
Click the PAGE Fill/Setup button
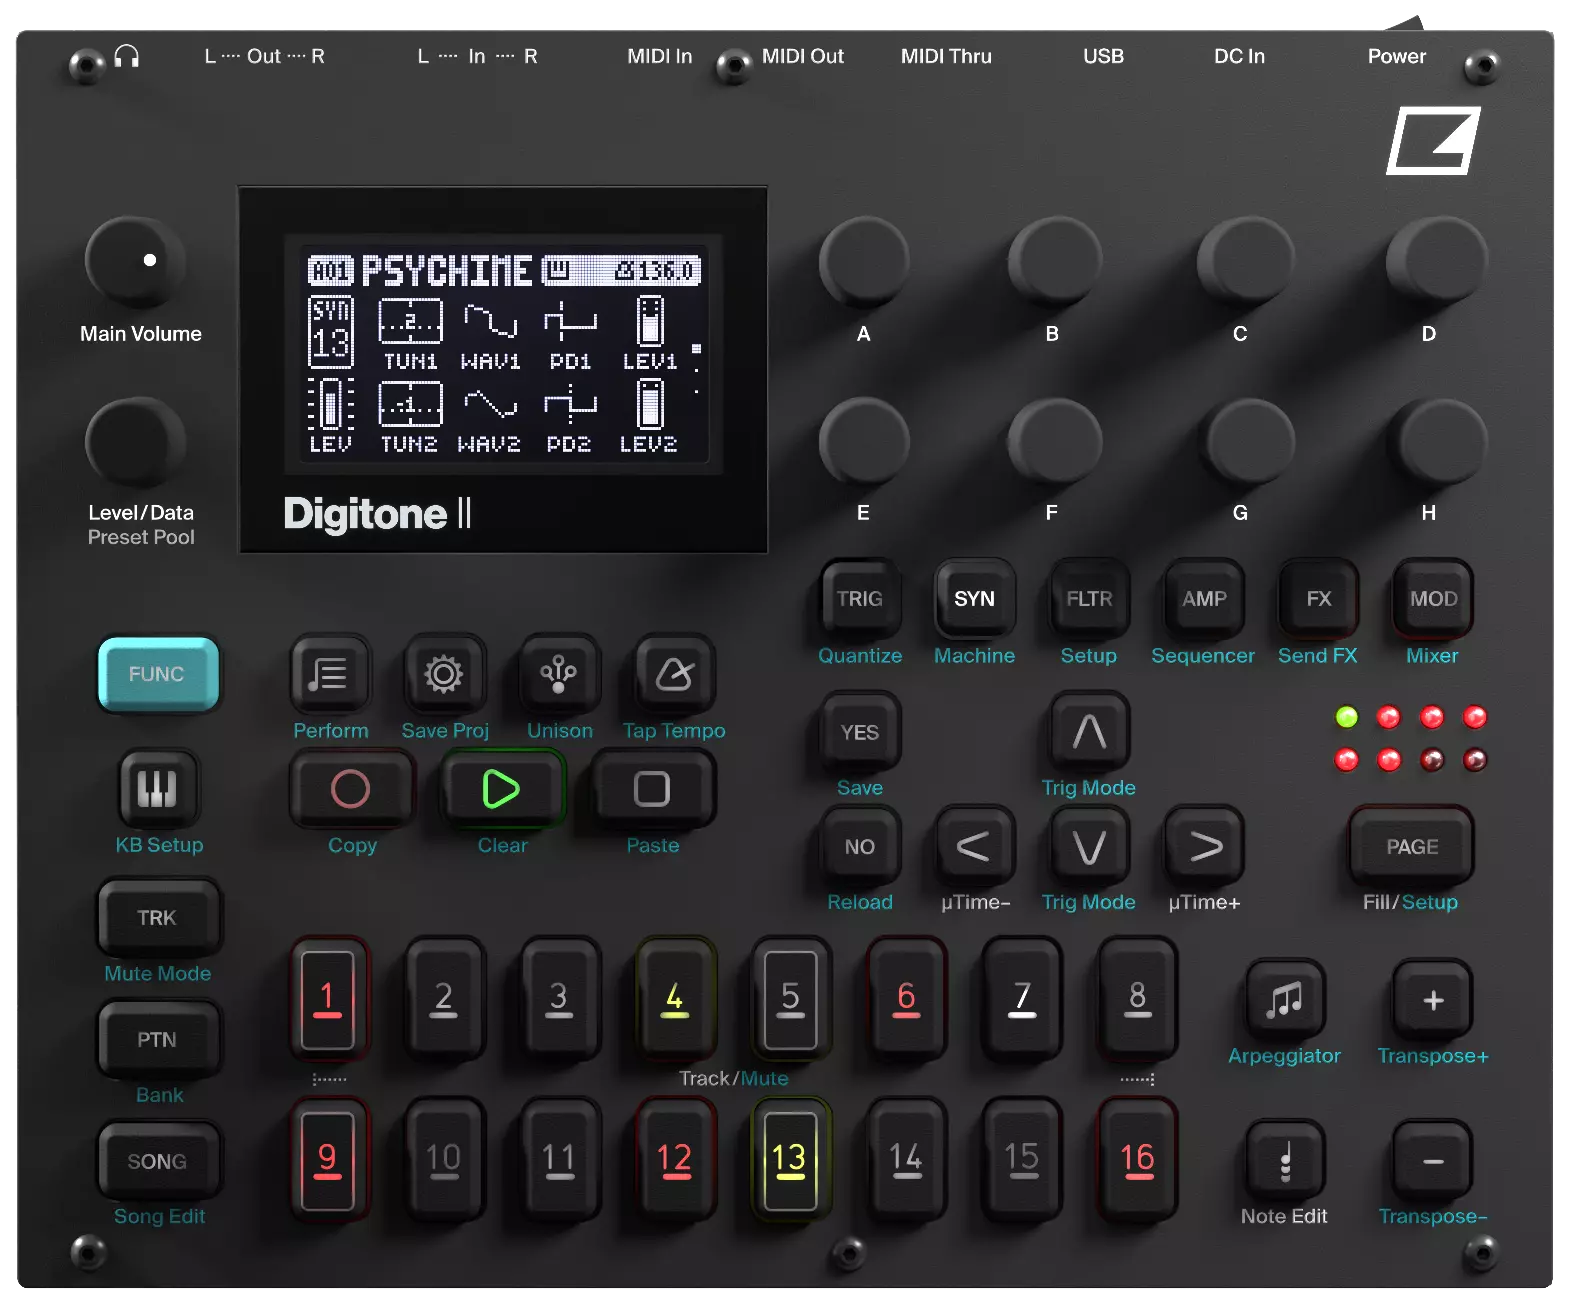tap(1411, 846)
